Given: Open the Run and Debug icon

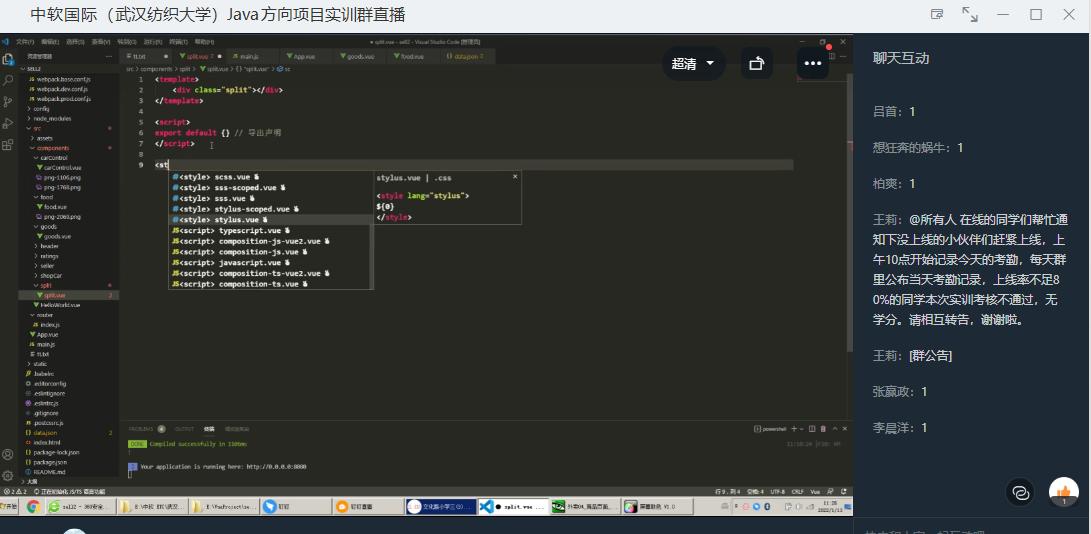Looking at the screenshot, I should [8, 123].
